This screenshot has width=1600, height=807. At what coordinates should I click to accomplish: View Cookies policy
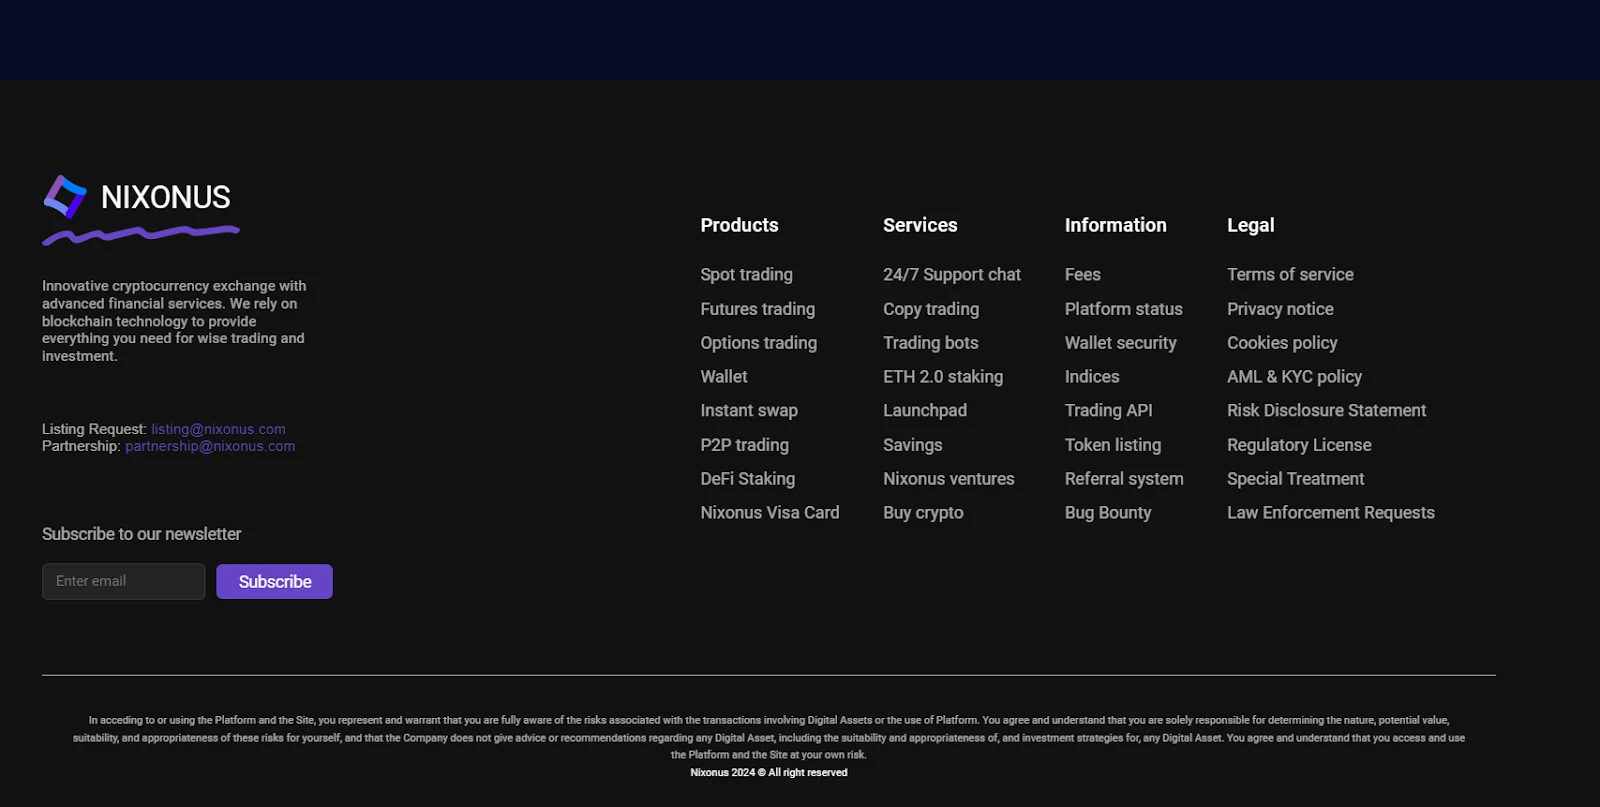(x=1282, y=343)
